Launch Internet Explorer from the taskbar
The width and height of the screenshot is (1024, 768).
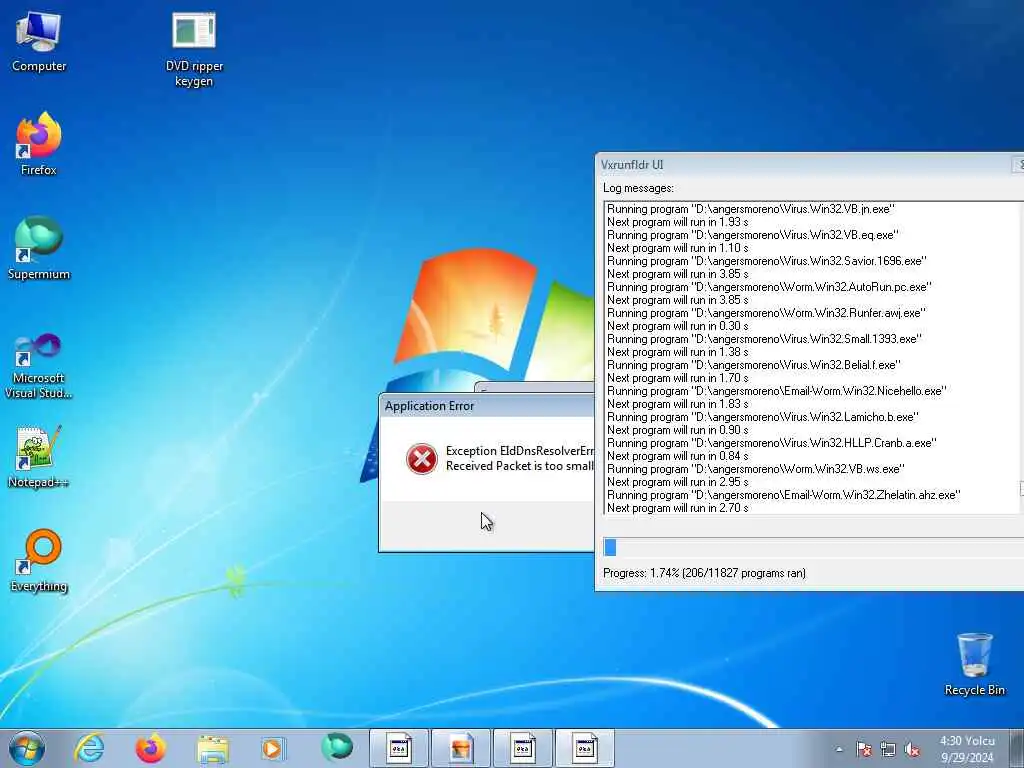tap(89, 748)
